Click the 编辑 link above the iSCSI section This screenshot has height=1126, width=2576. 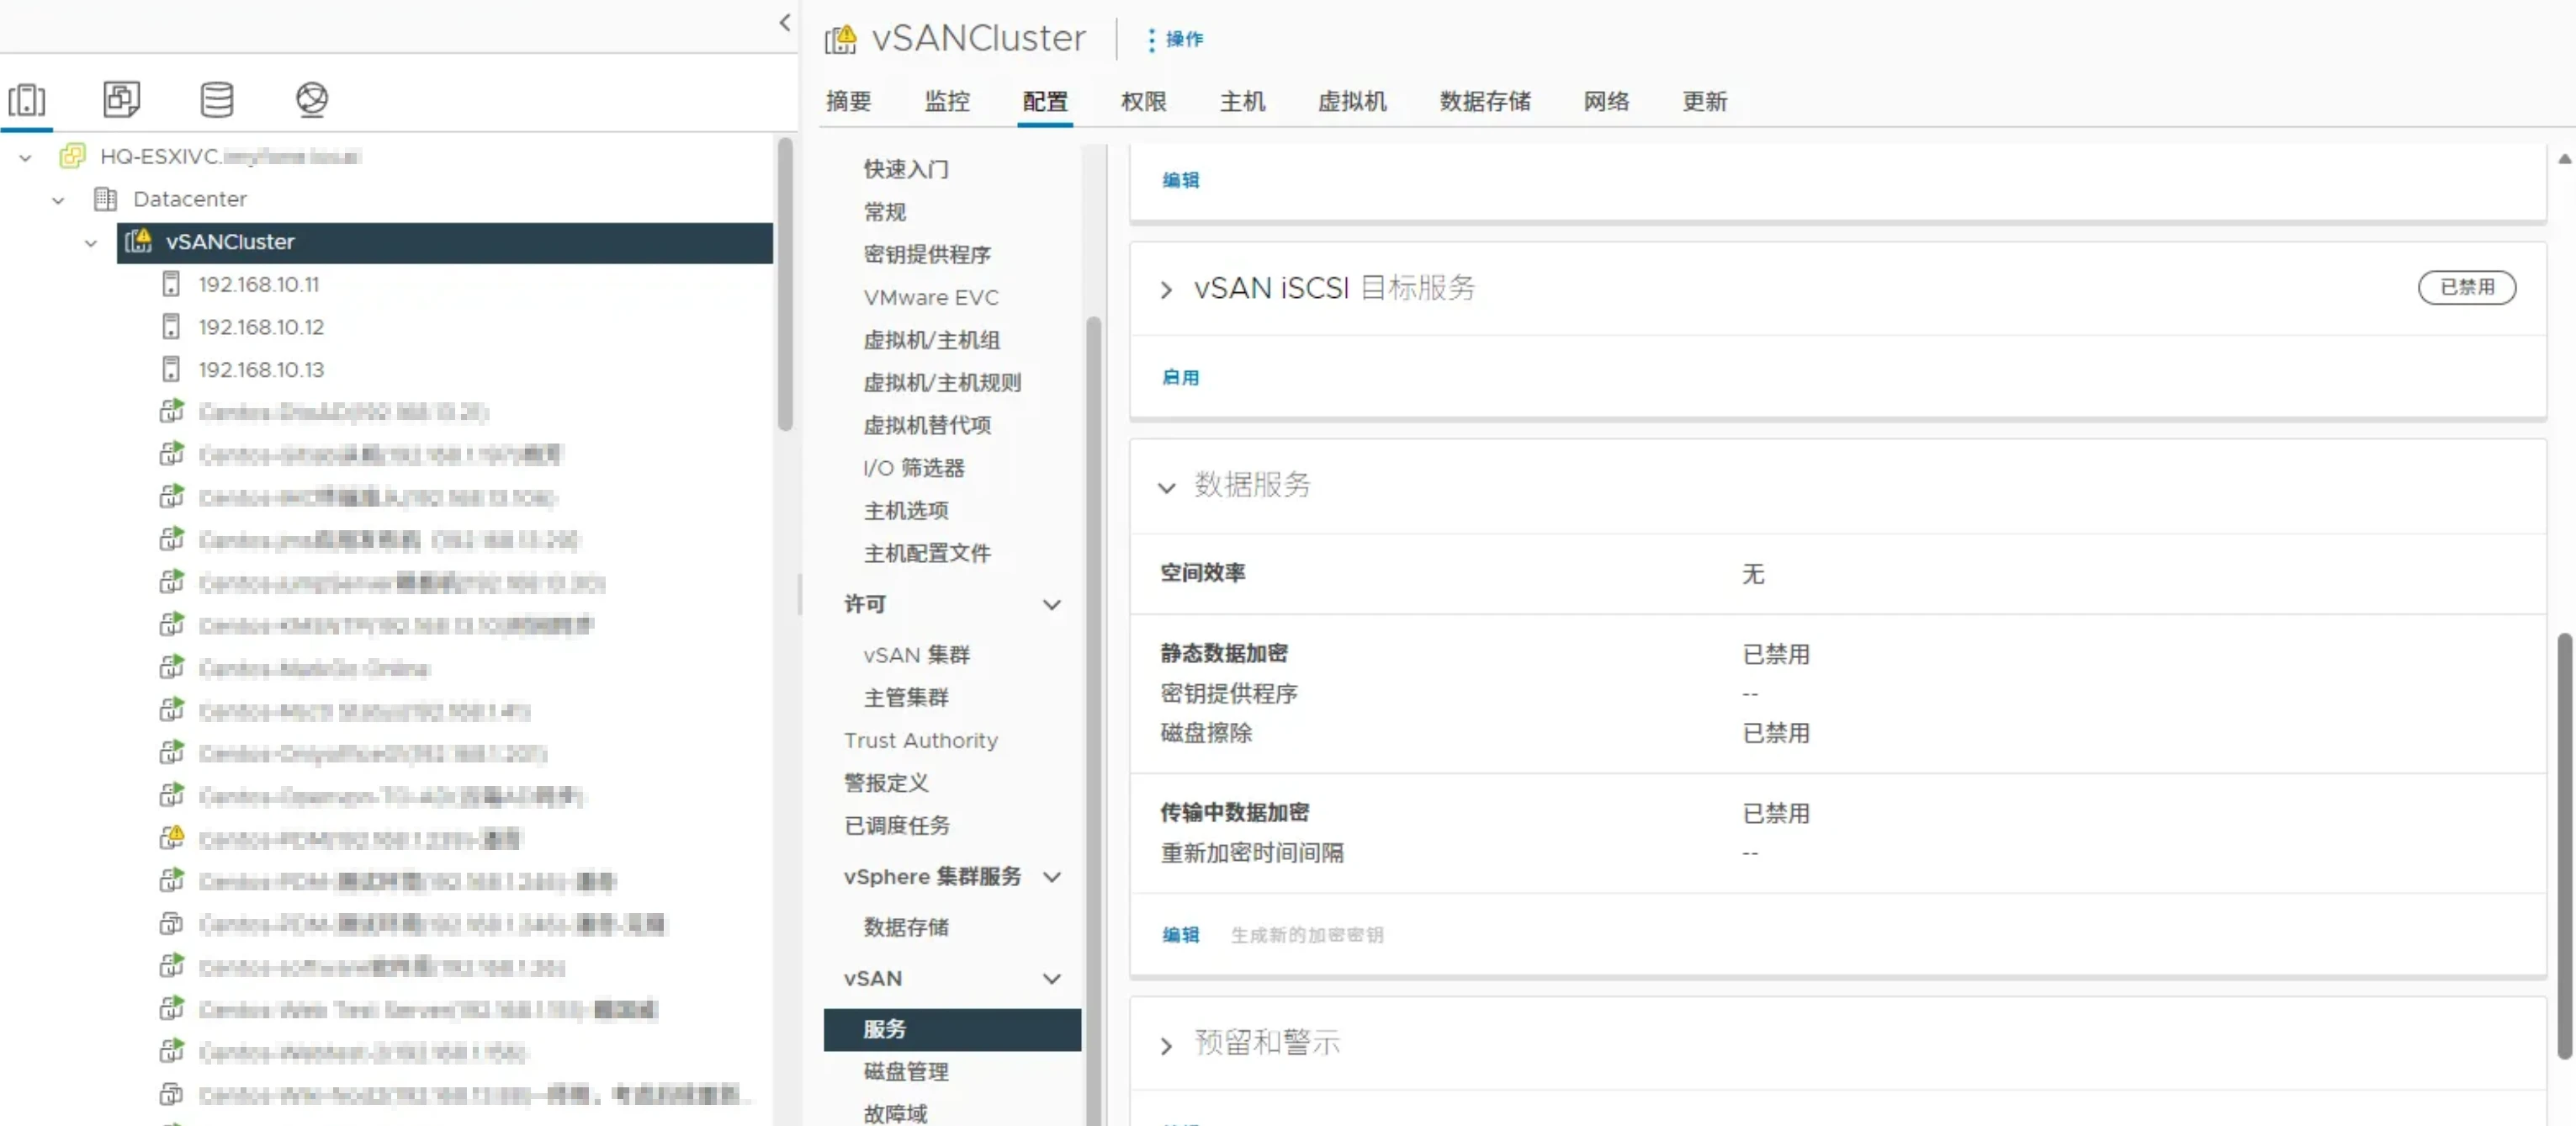1180,180
